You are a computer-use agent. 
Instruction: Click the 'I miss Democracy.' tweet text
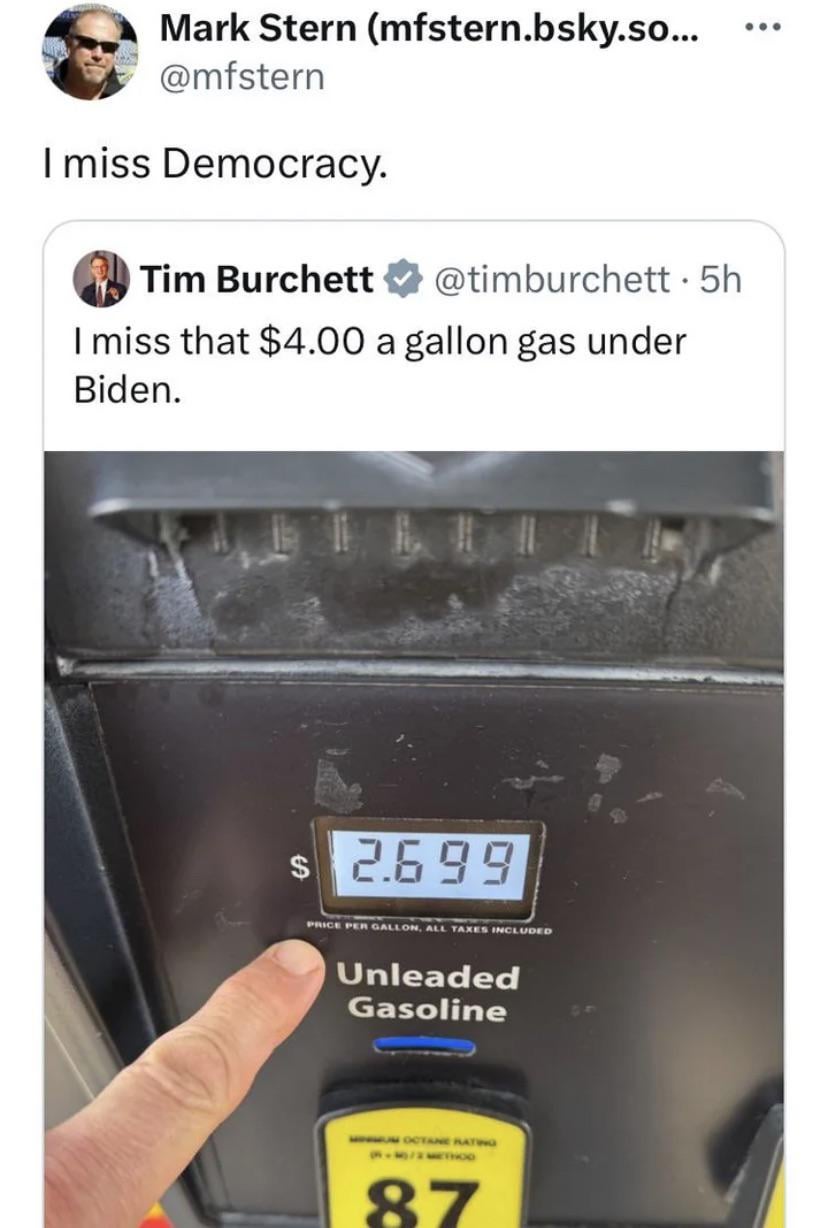(213, 163)
